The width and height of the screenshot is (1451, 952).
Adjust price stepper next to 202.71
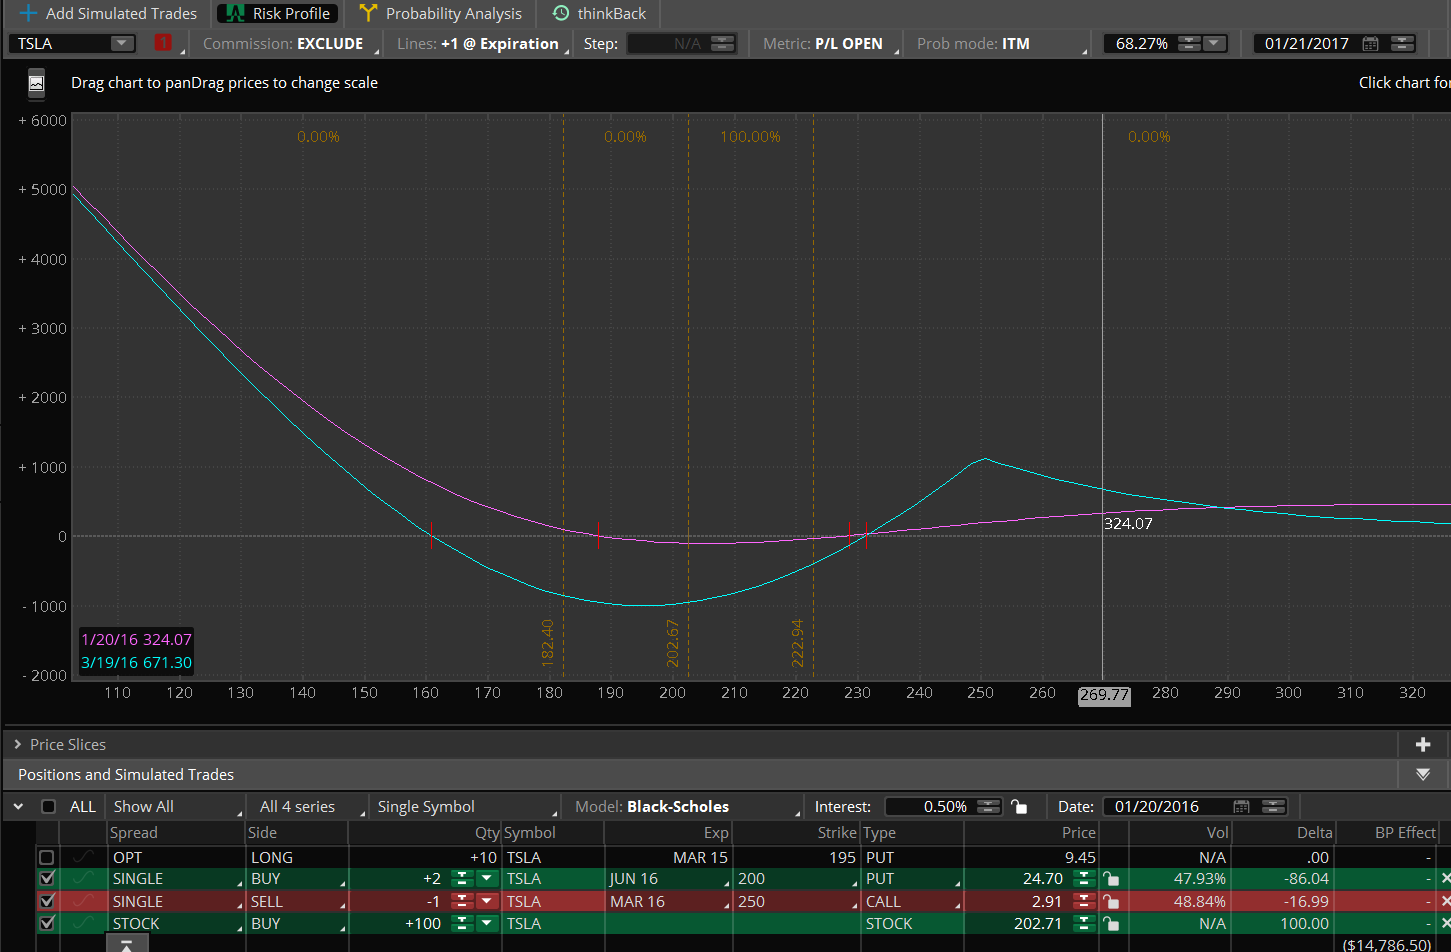tap(1084, 924)
